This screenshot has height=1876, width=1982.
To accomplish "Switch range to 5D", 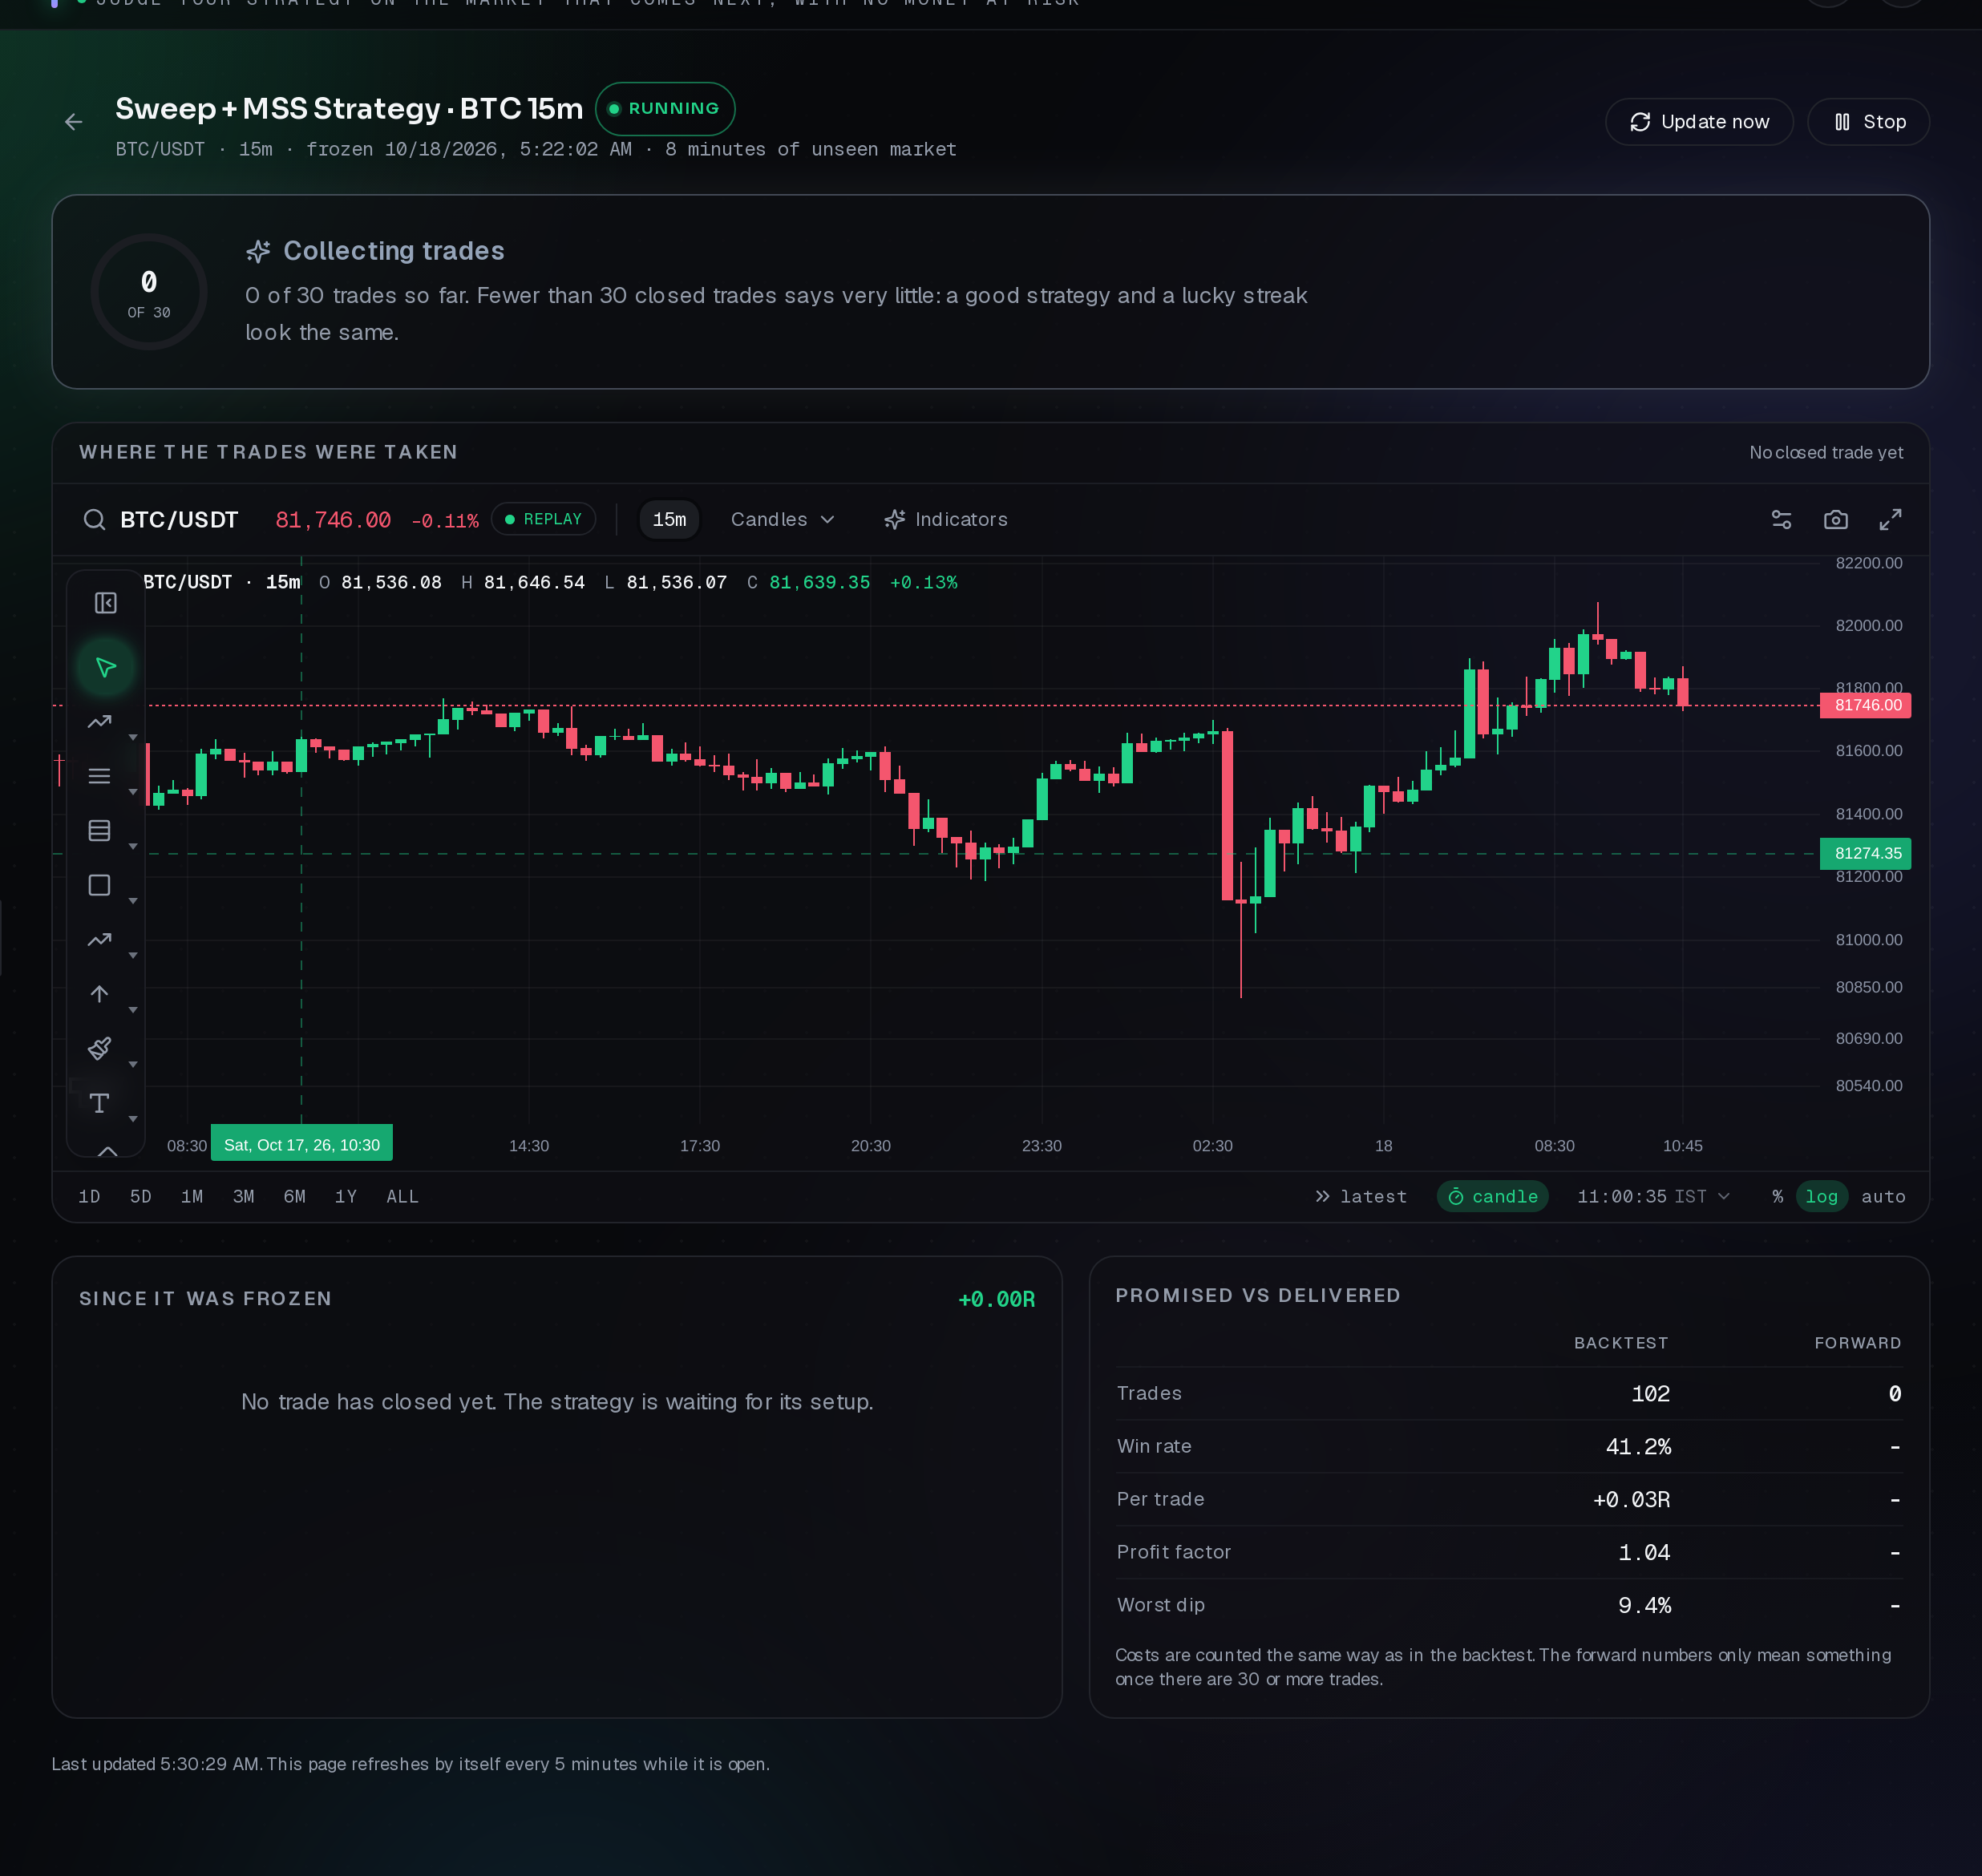I will (x=140, y=1197).
